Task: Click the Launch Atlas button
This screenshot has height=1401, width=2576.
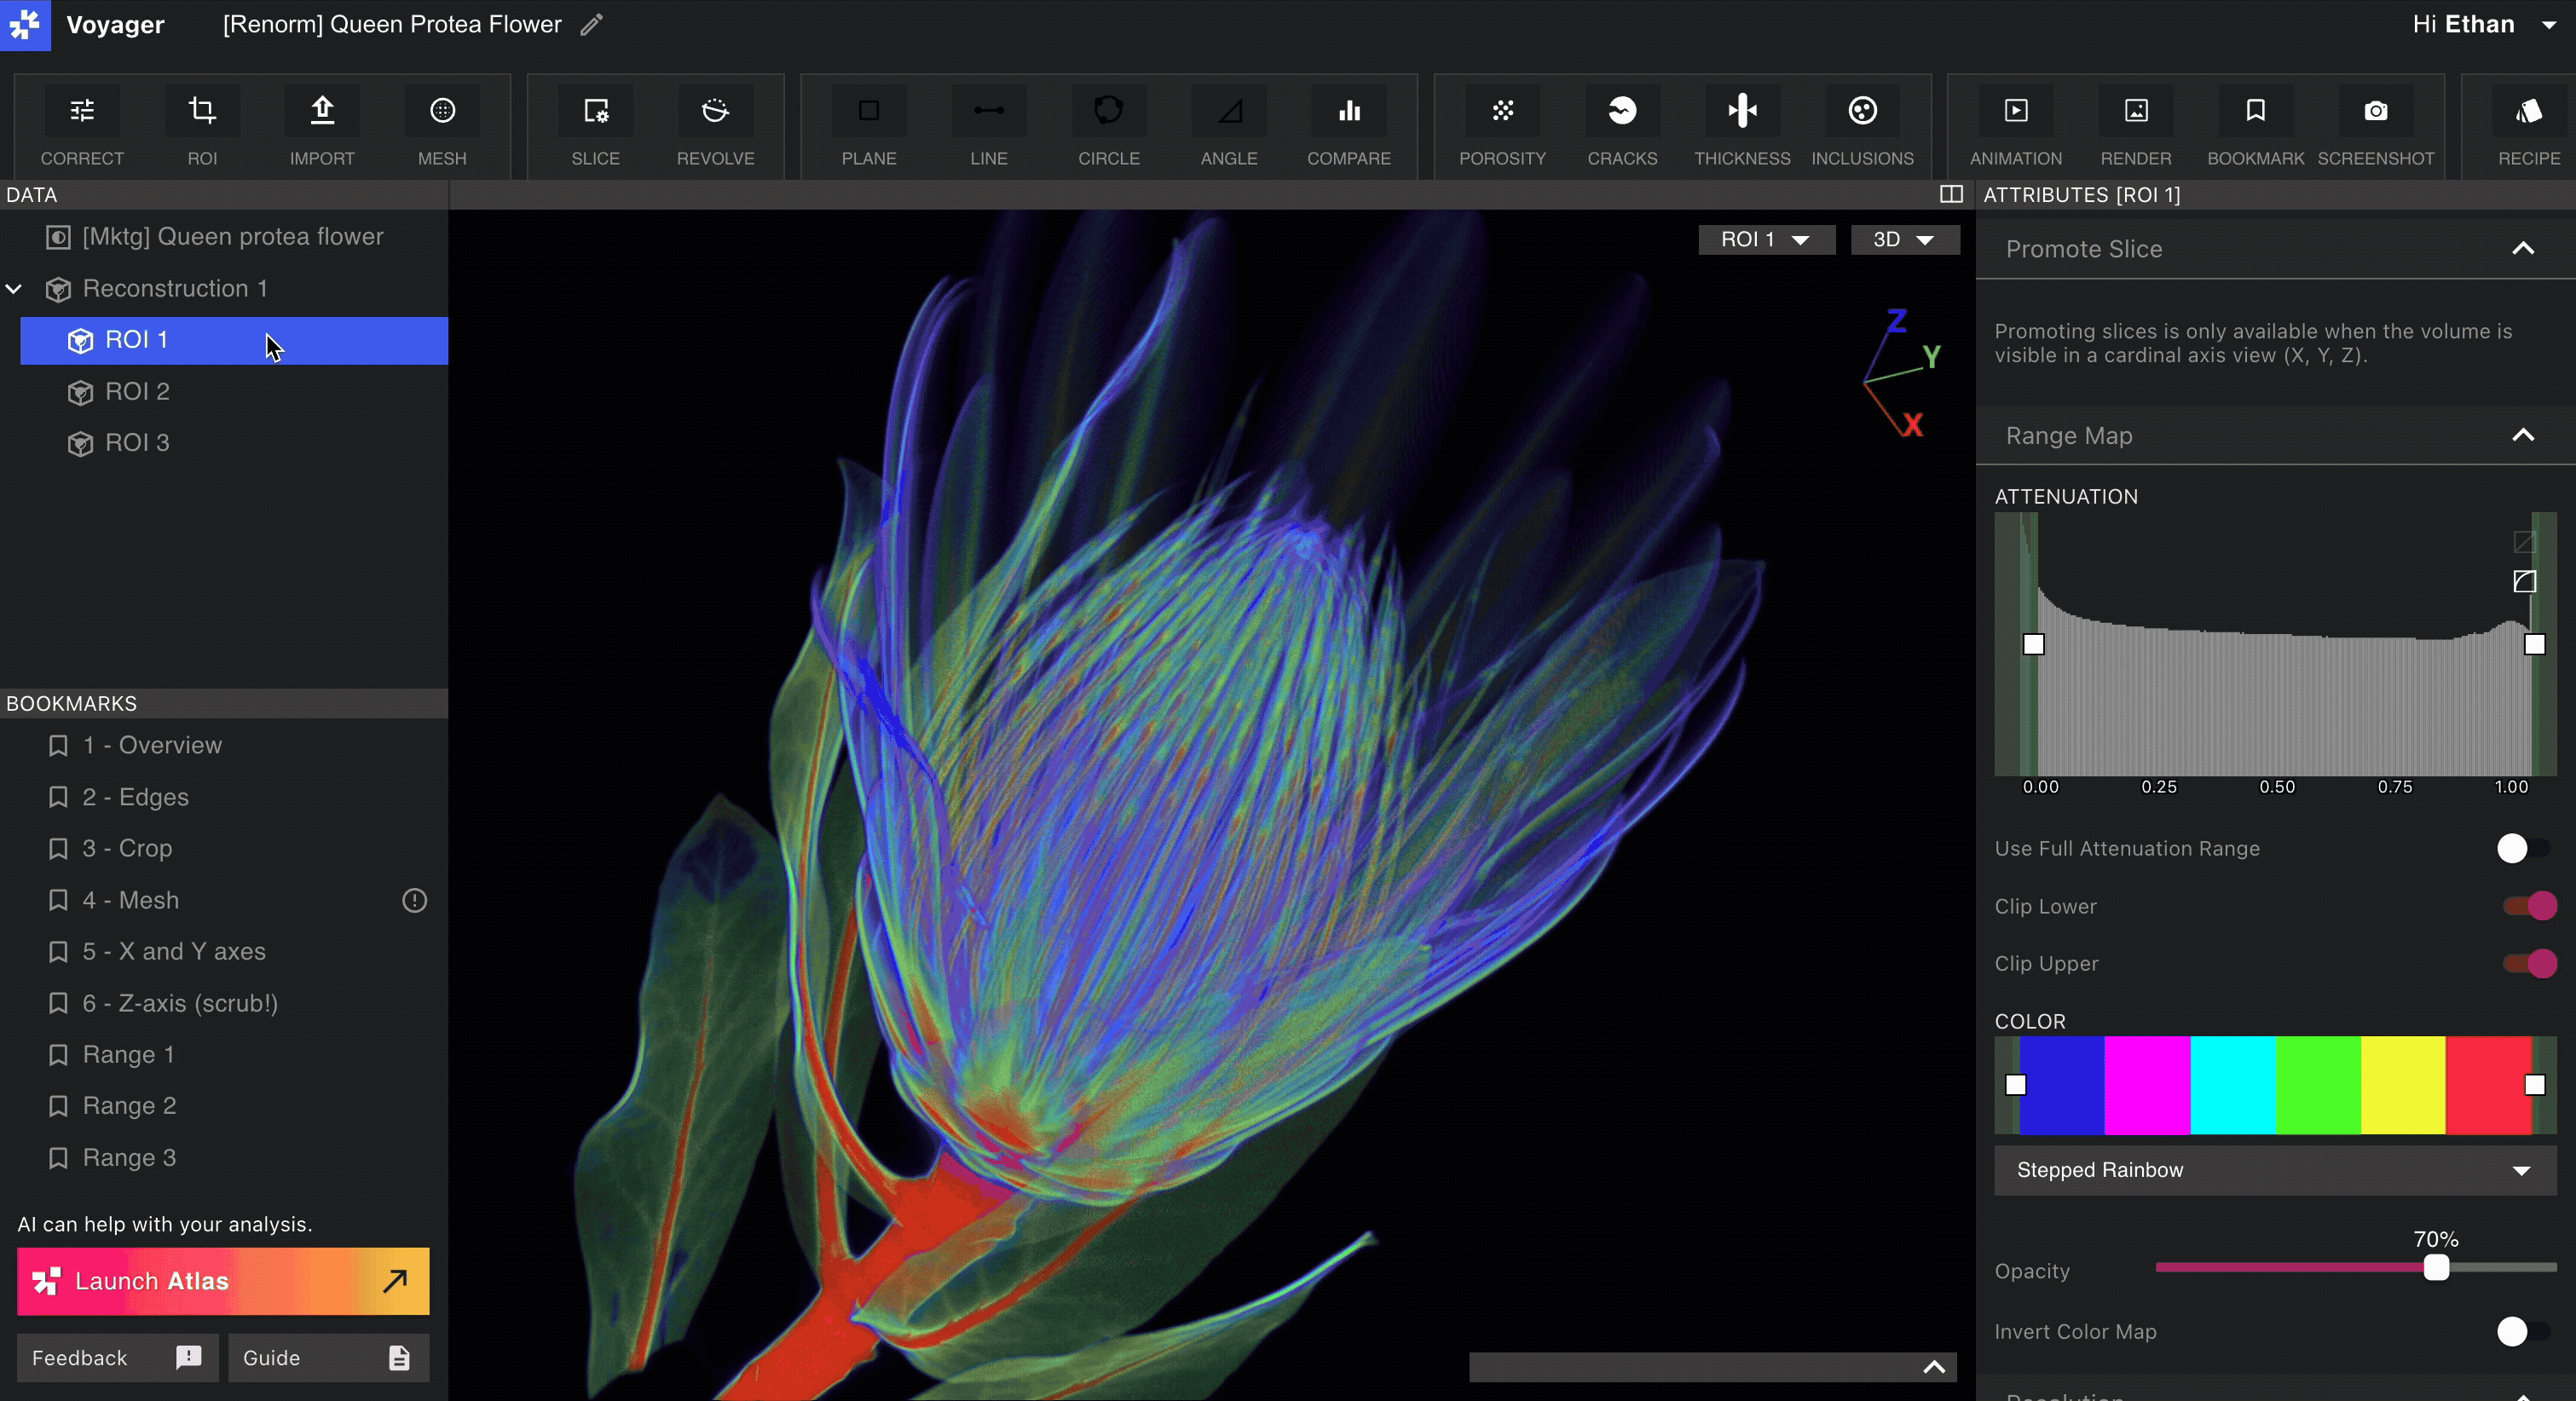Action: [223, 1280]
